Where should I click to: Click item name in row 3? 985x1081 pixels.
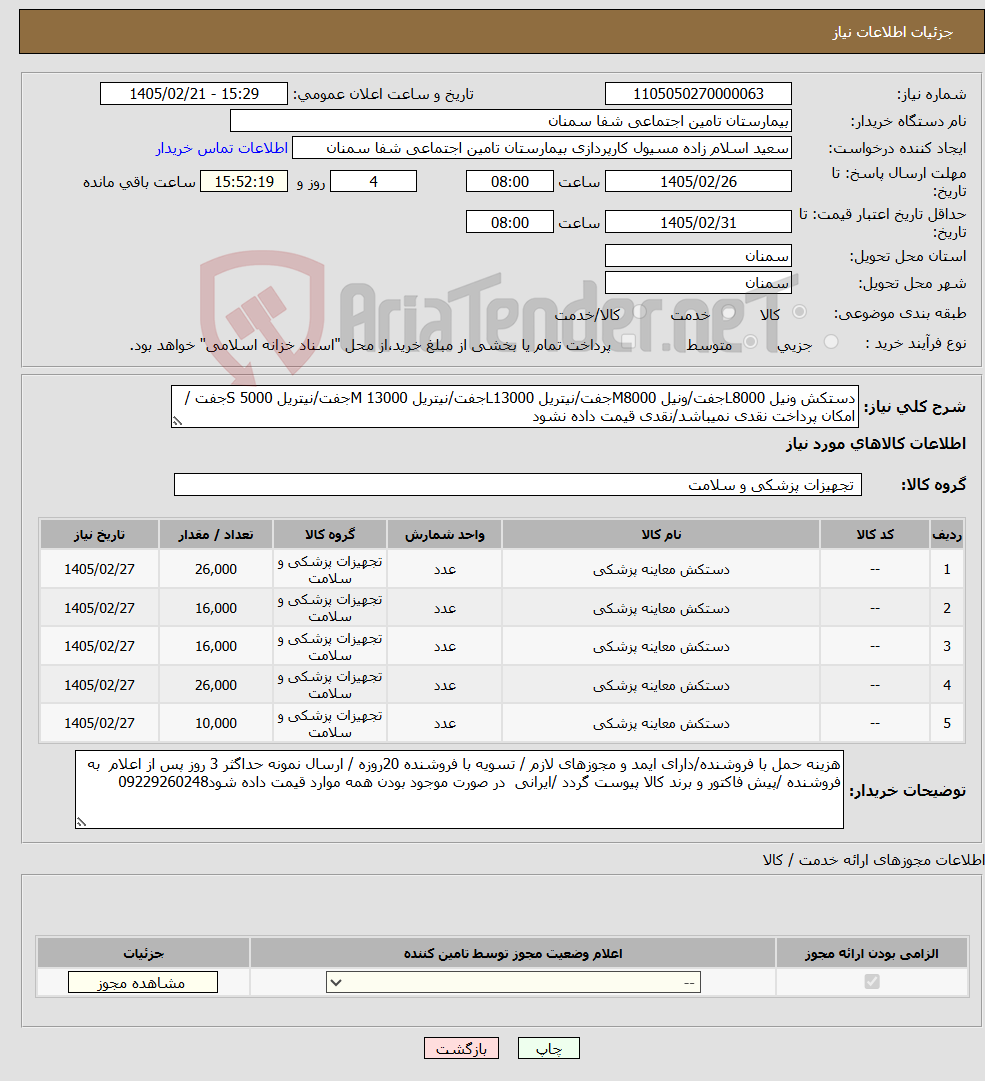click(661, 647)
